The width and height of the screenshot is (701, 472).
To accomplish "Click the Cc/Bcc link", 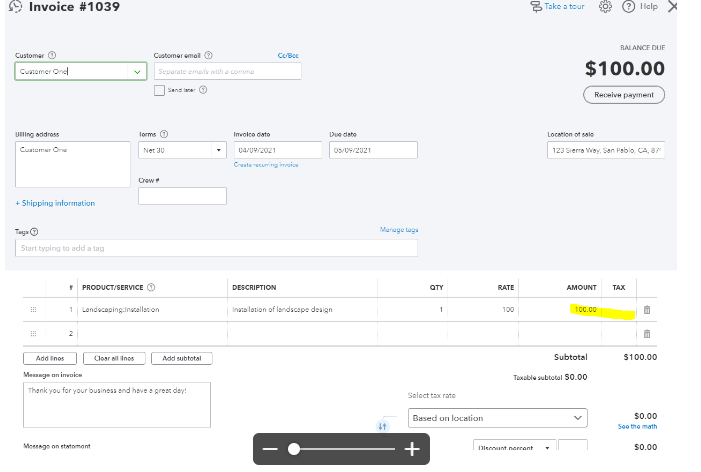I will tap(288, 55).
